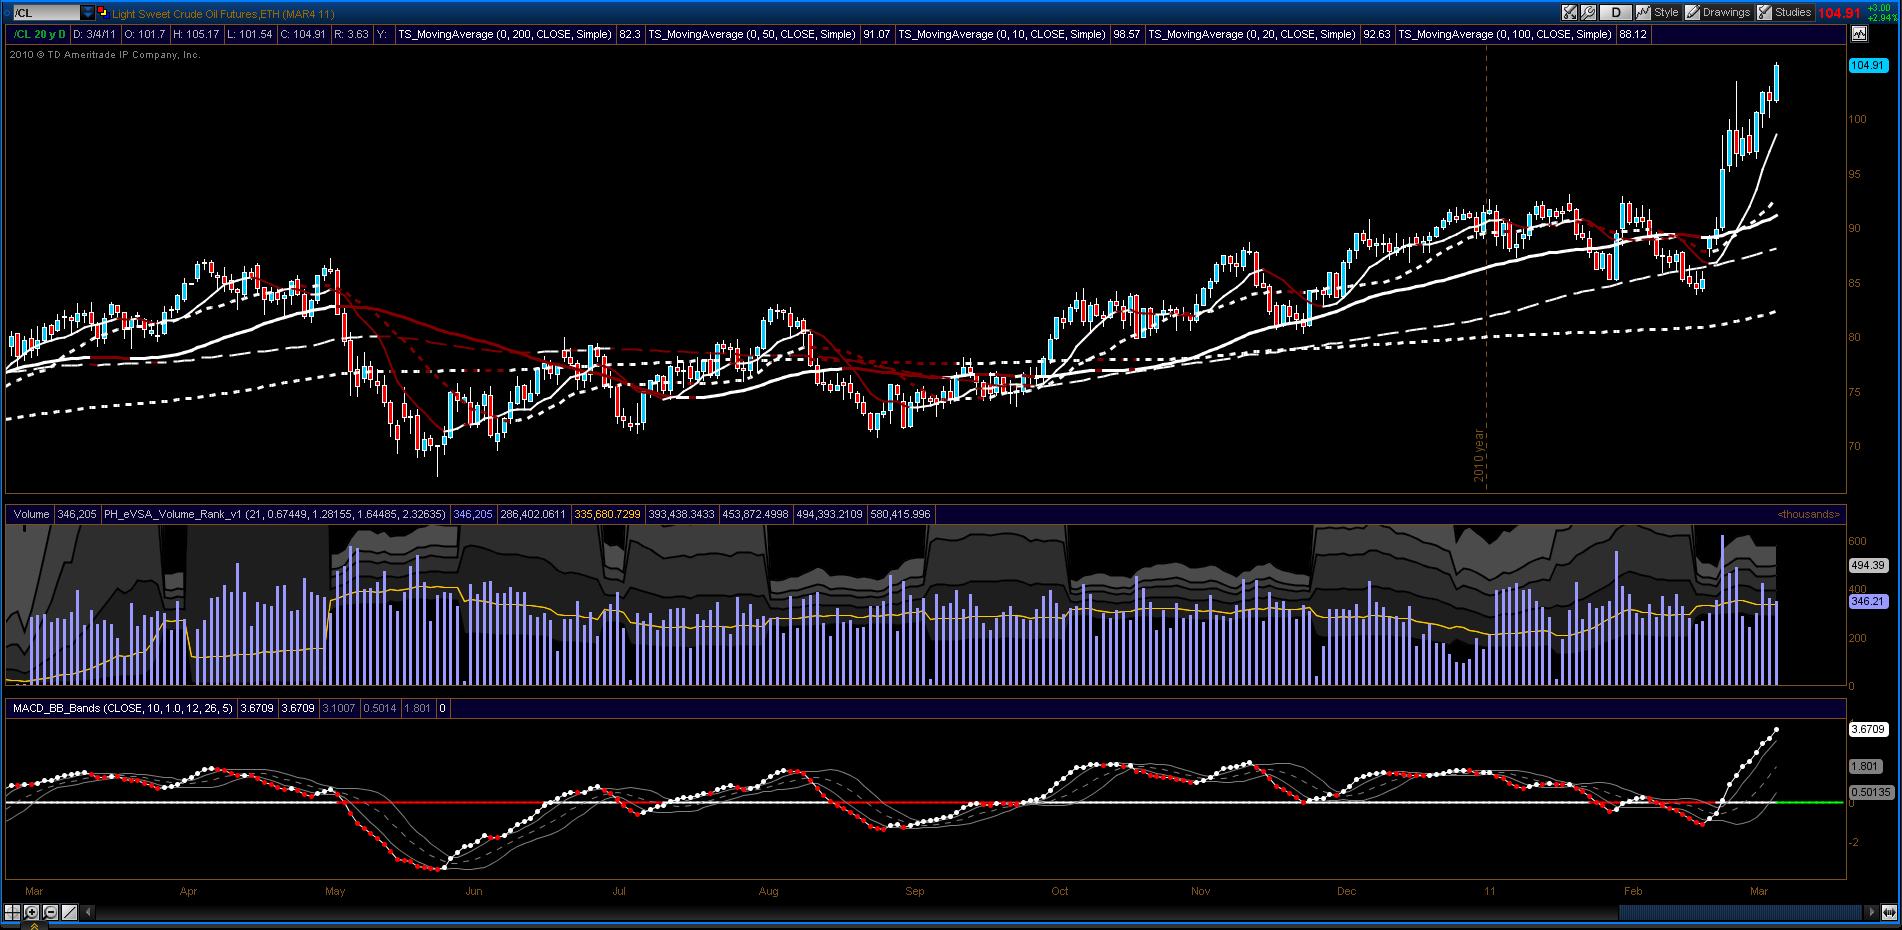Click the zoom out magnifier icon
The width and height of the screenshot is (1902, 930).
[x=50, y=912]
